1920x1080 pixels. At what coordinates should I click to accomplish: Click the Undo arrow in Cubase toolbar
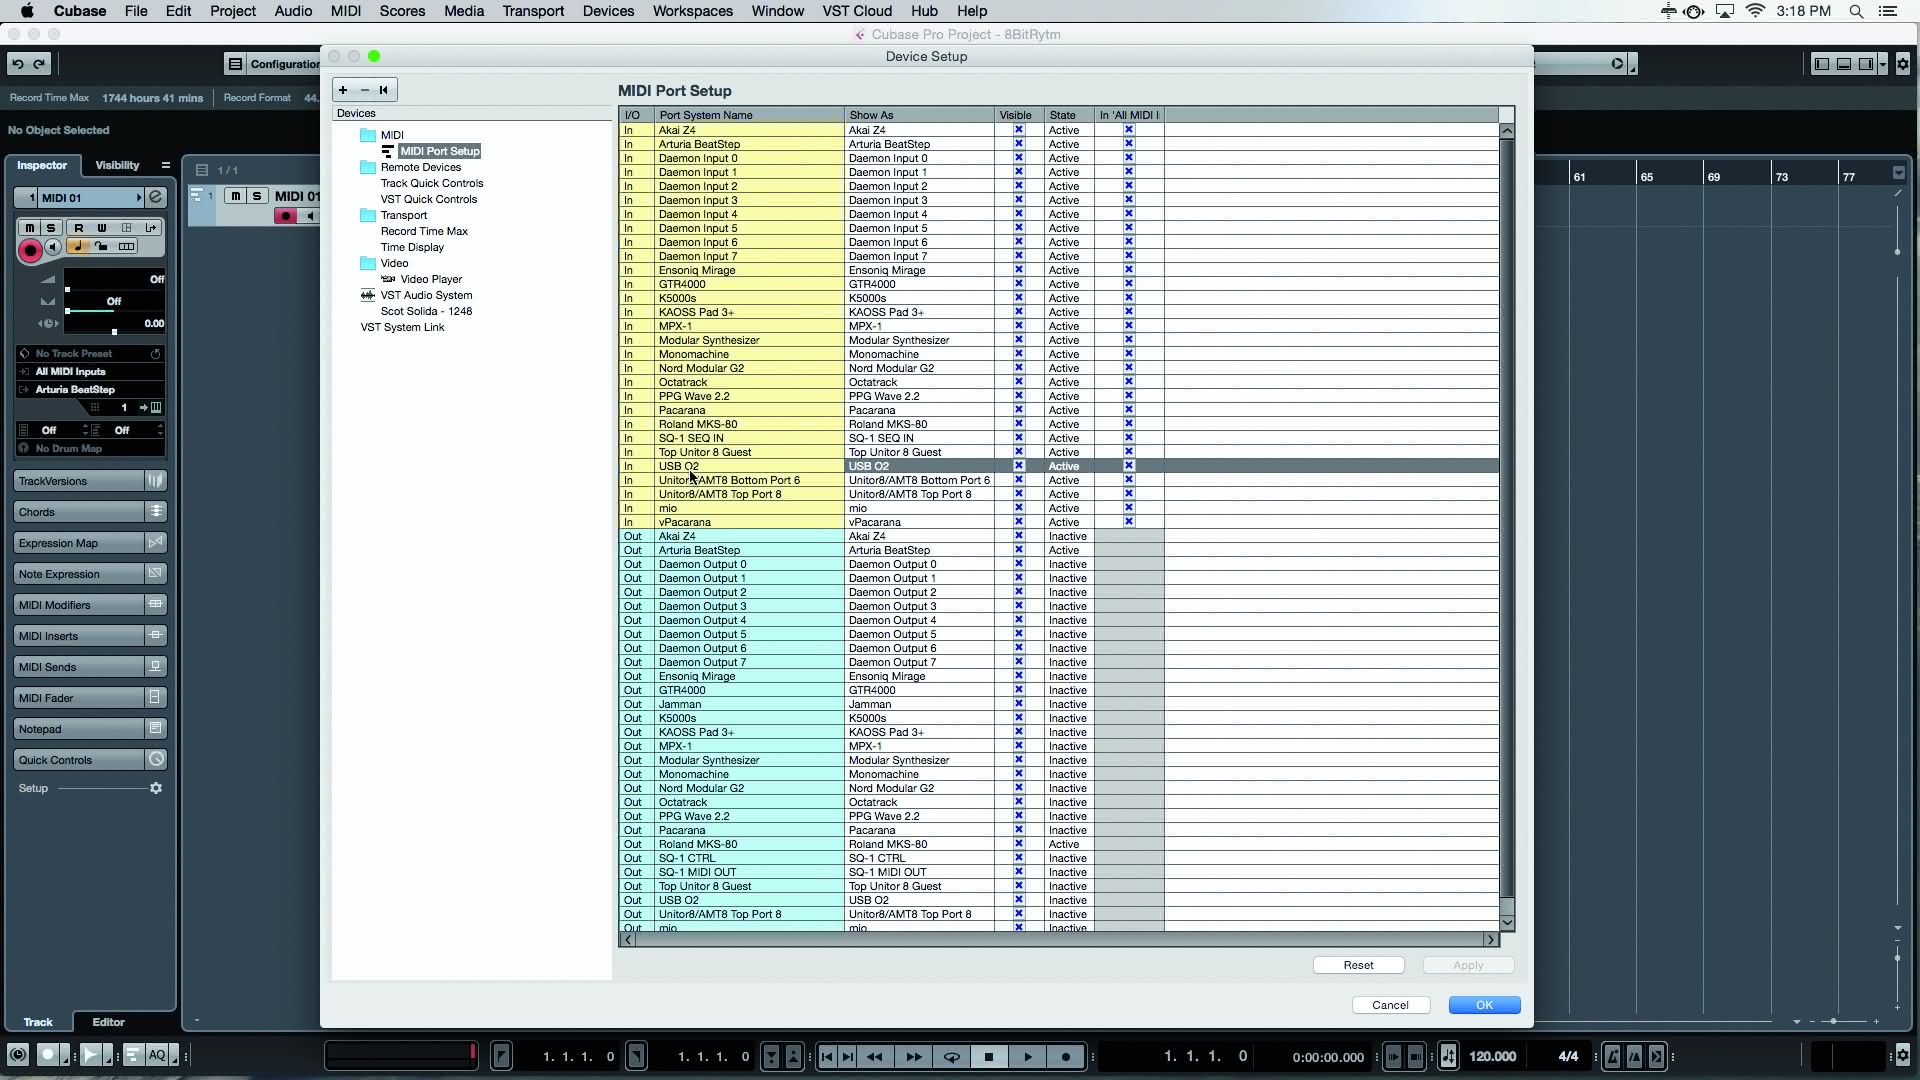pos(18,64)
